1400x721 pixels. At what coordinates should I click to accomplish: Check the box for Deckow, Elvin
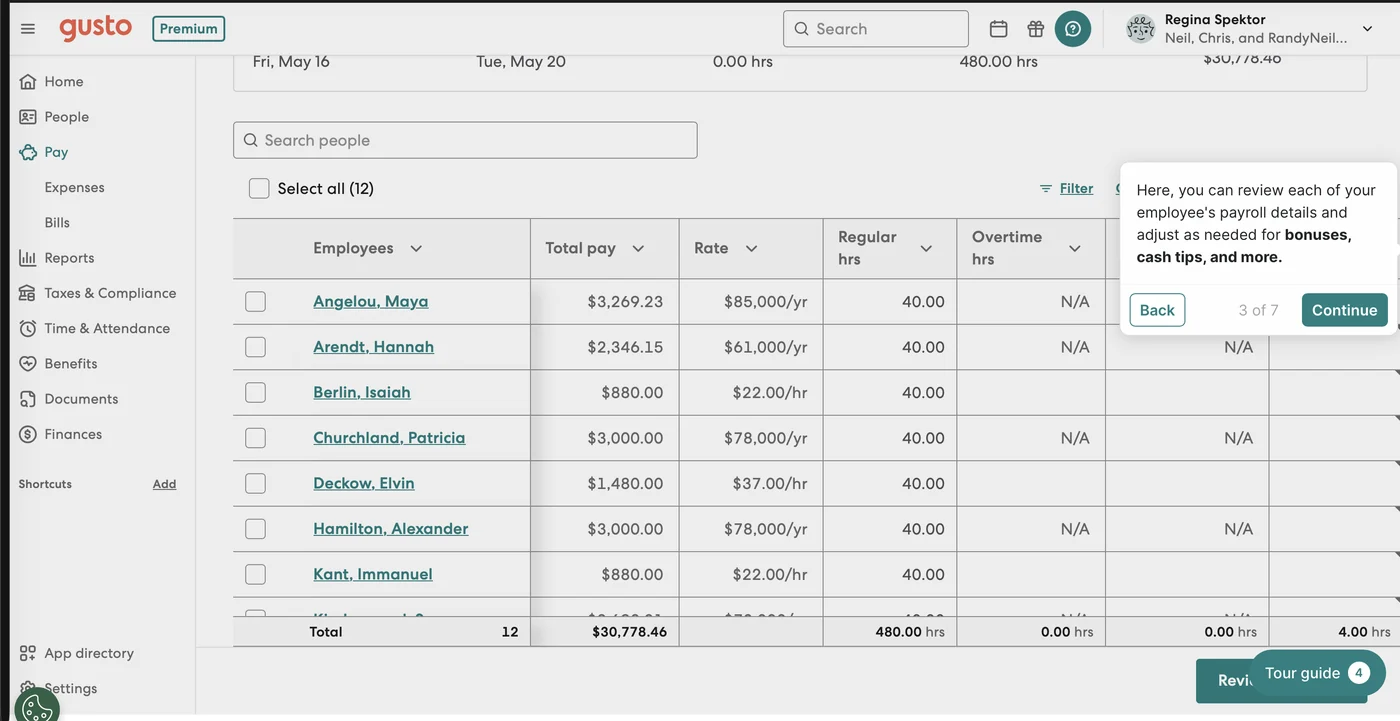click(x=256, y=483)
